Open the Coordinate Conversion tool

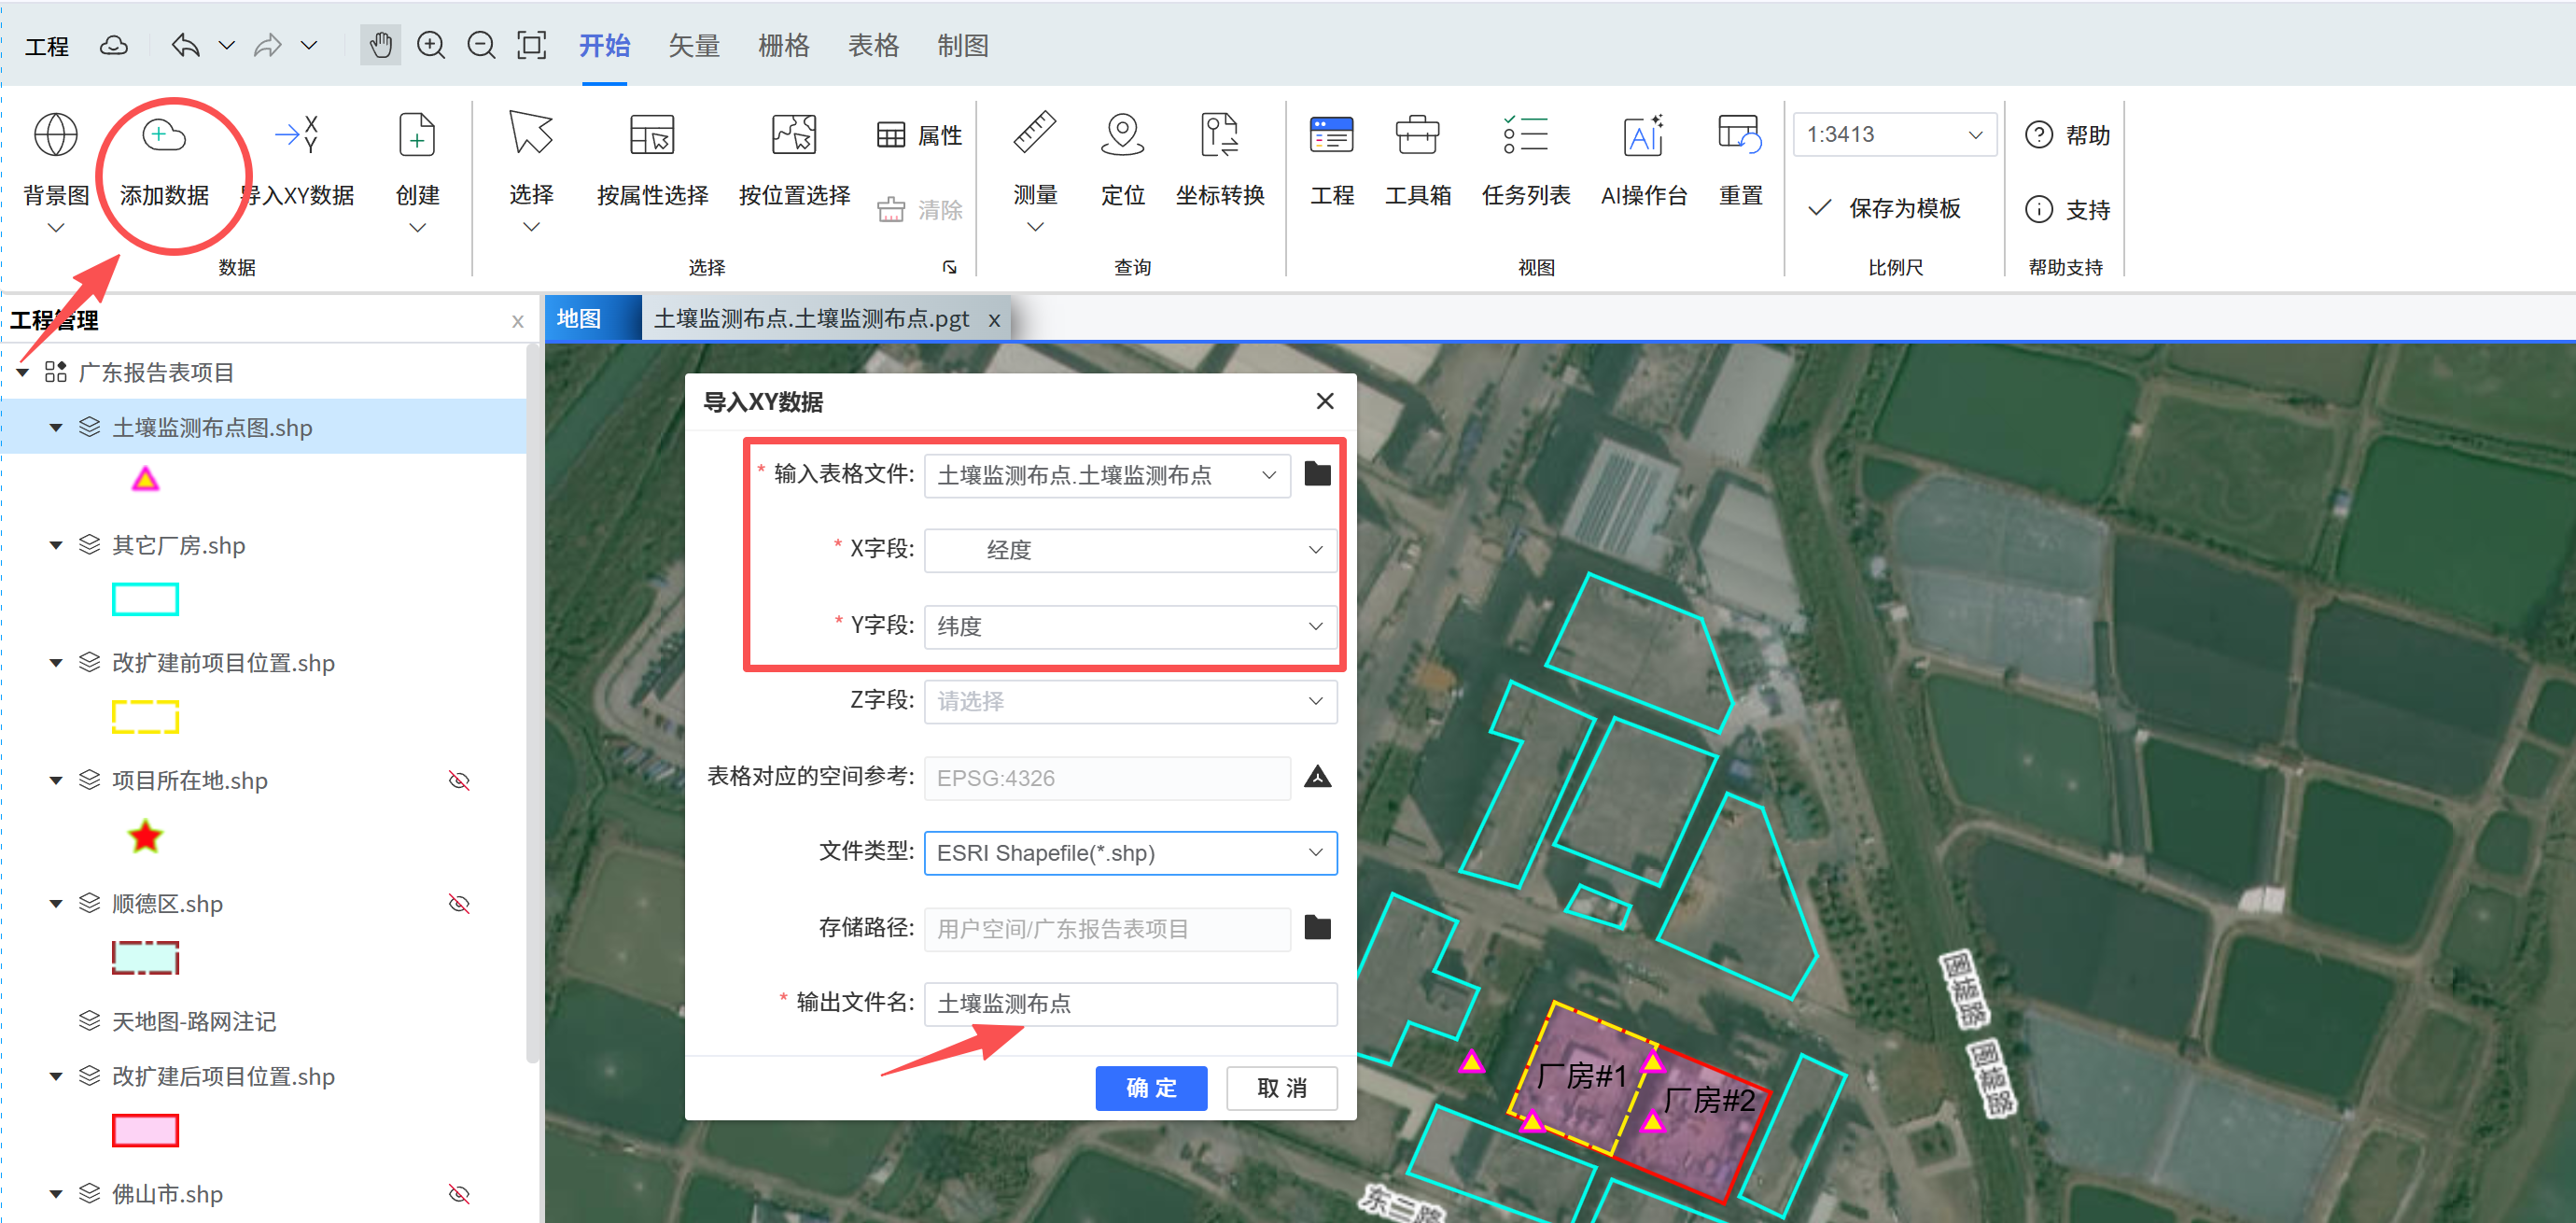(1219, 135)
